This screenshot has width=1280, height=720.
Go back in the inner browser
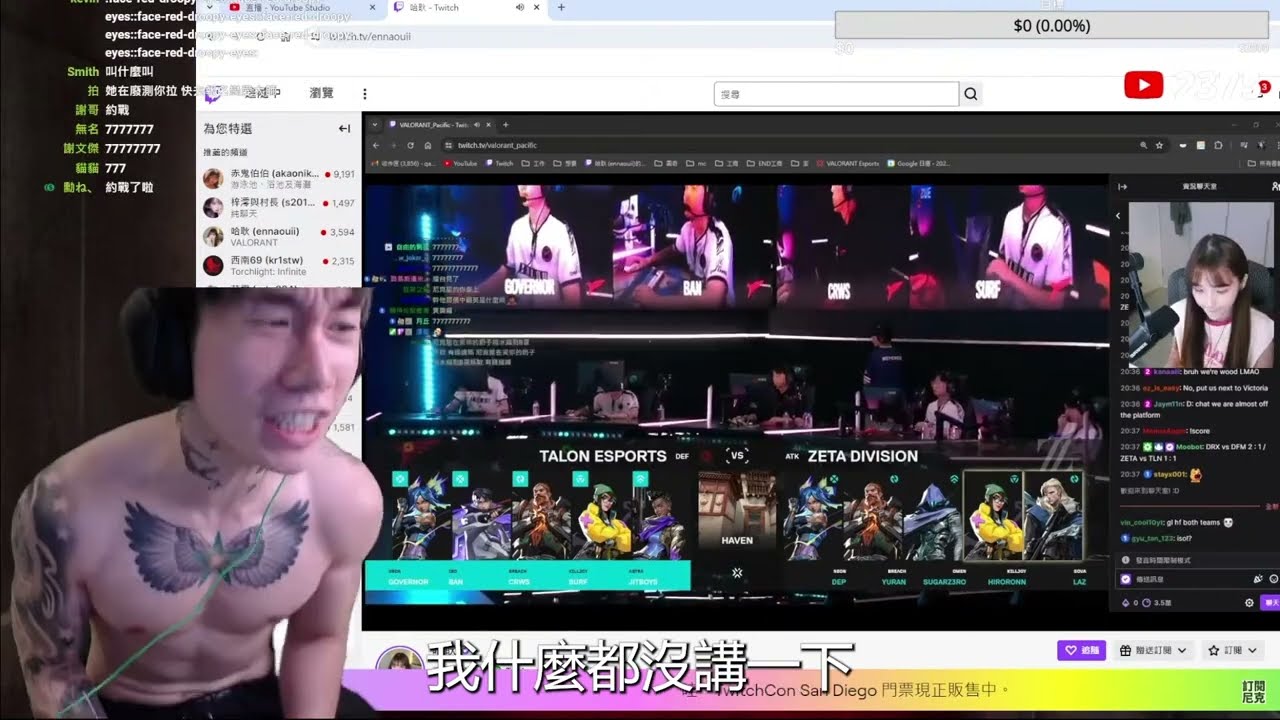coord(375,145)
